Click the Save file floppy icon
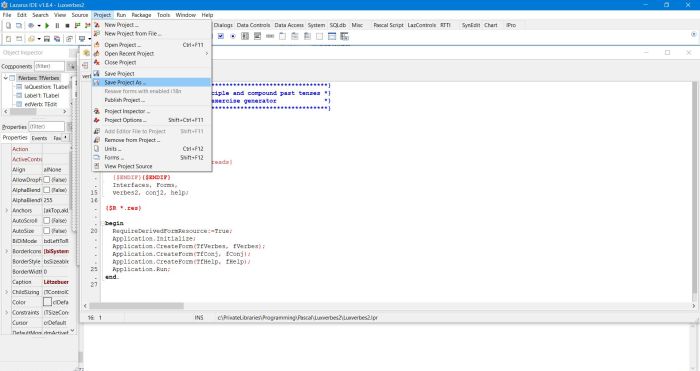Viewport: 700px width, 371px height. [46, 39]
